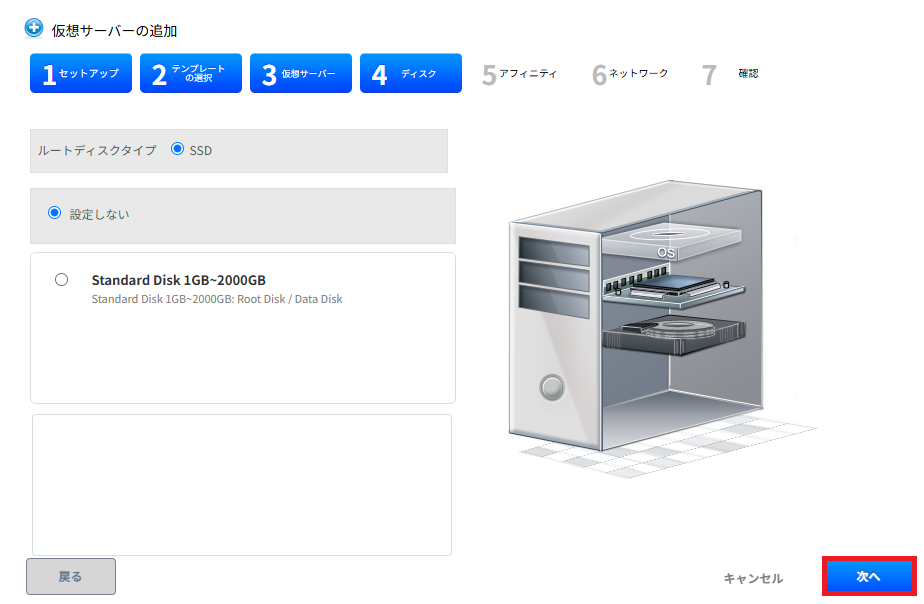Jump to step 7 確認
924x604 pixels.
[730, 74]
